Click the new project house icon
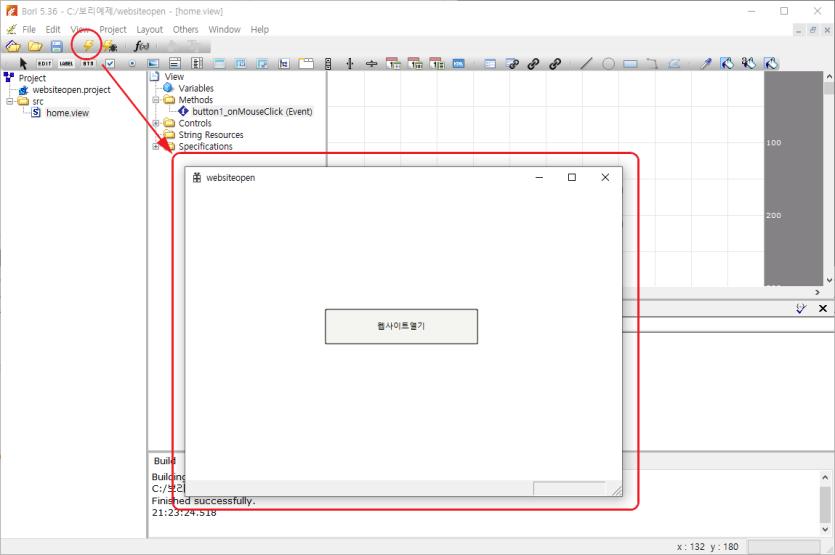The height and width of the screenshot is (555, 835). (x=13, y=46)
